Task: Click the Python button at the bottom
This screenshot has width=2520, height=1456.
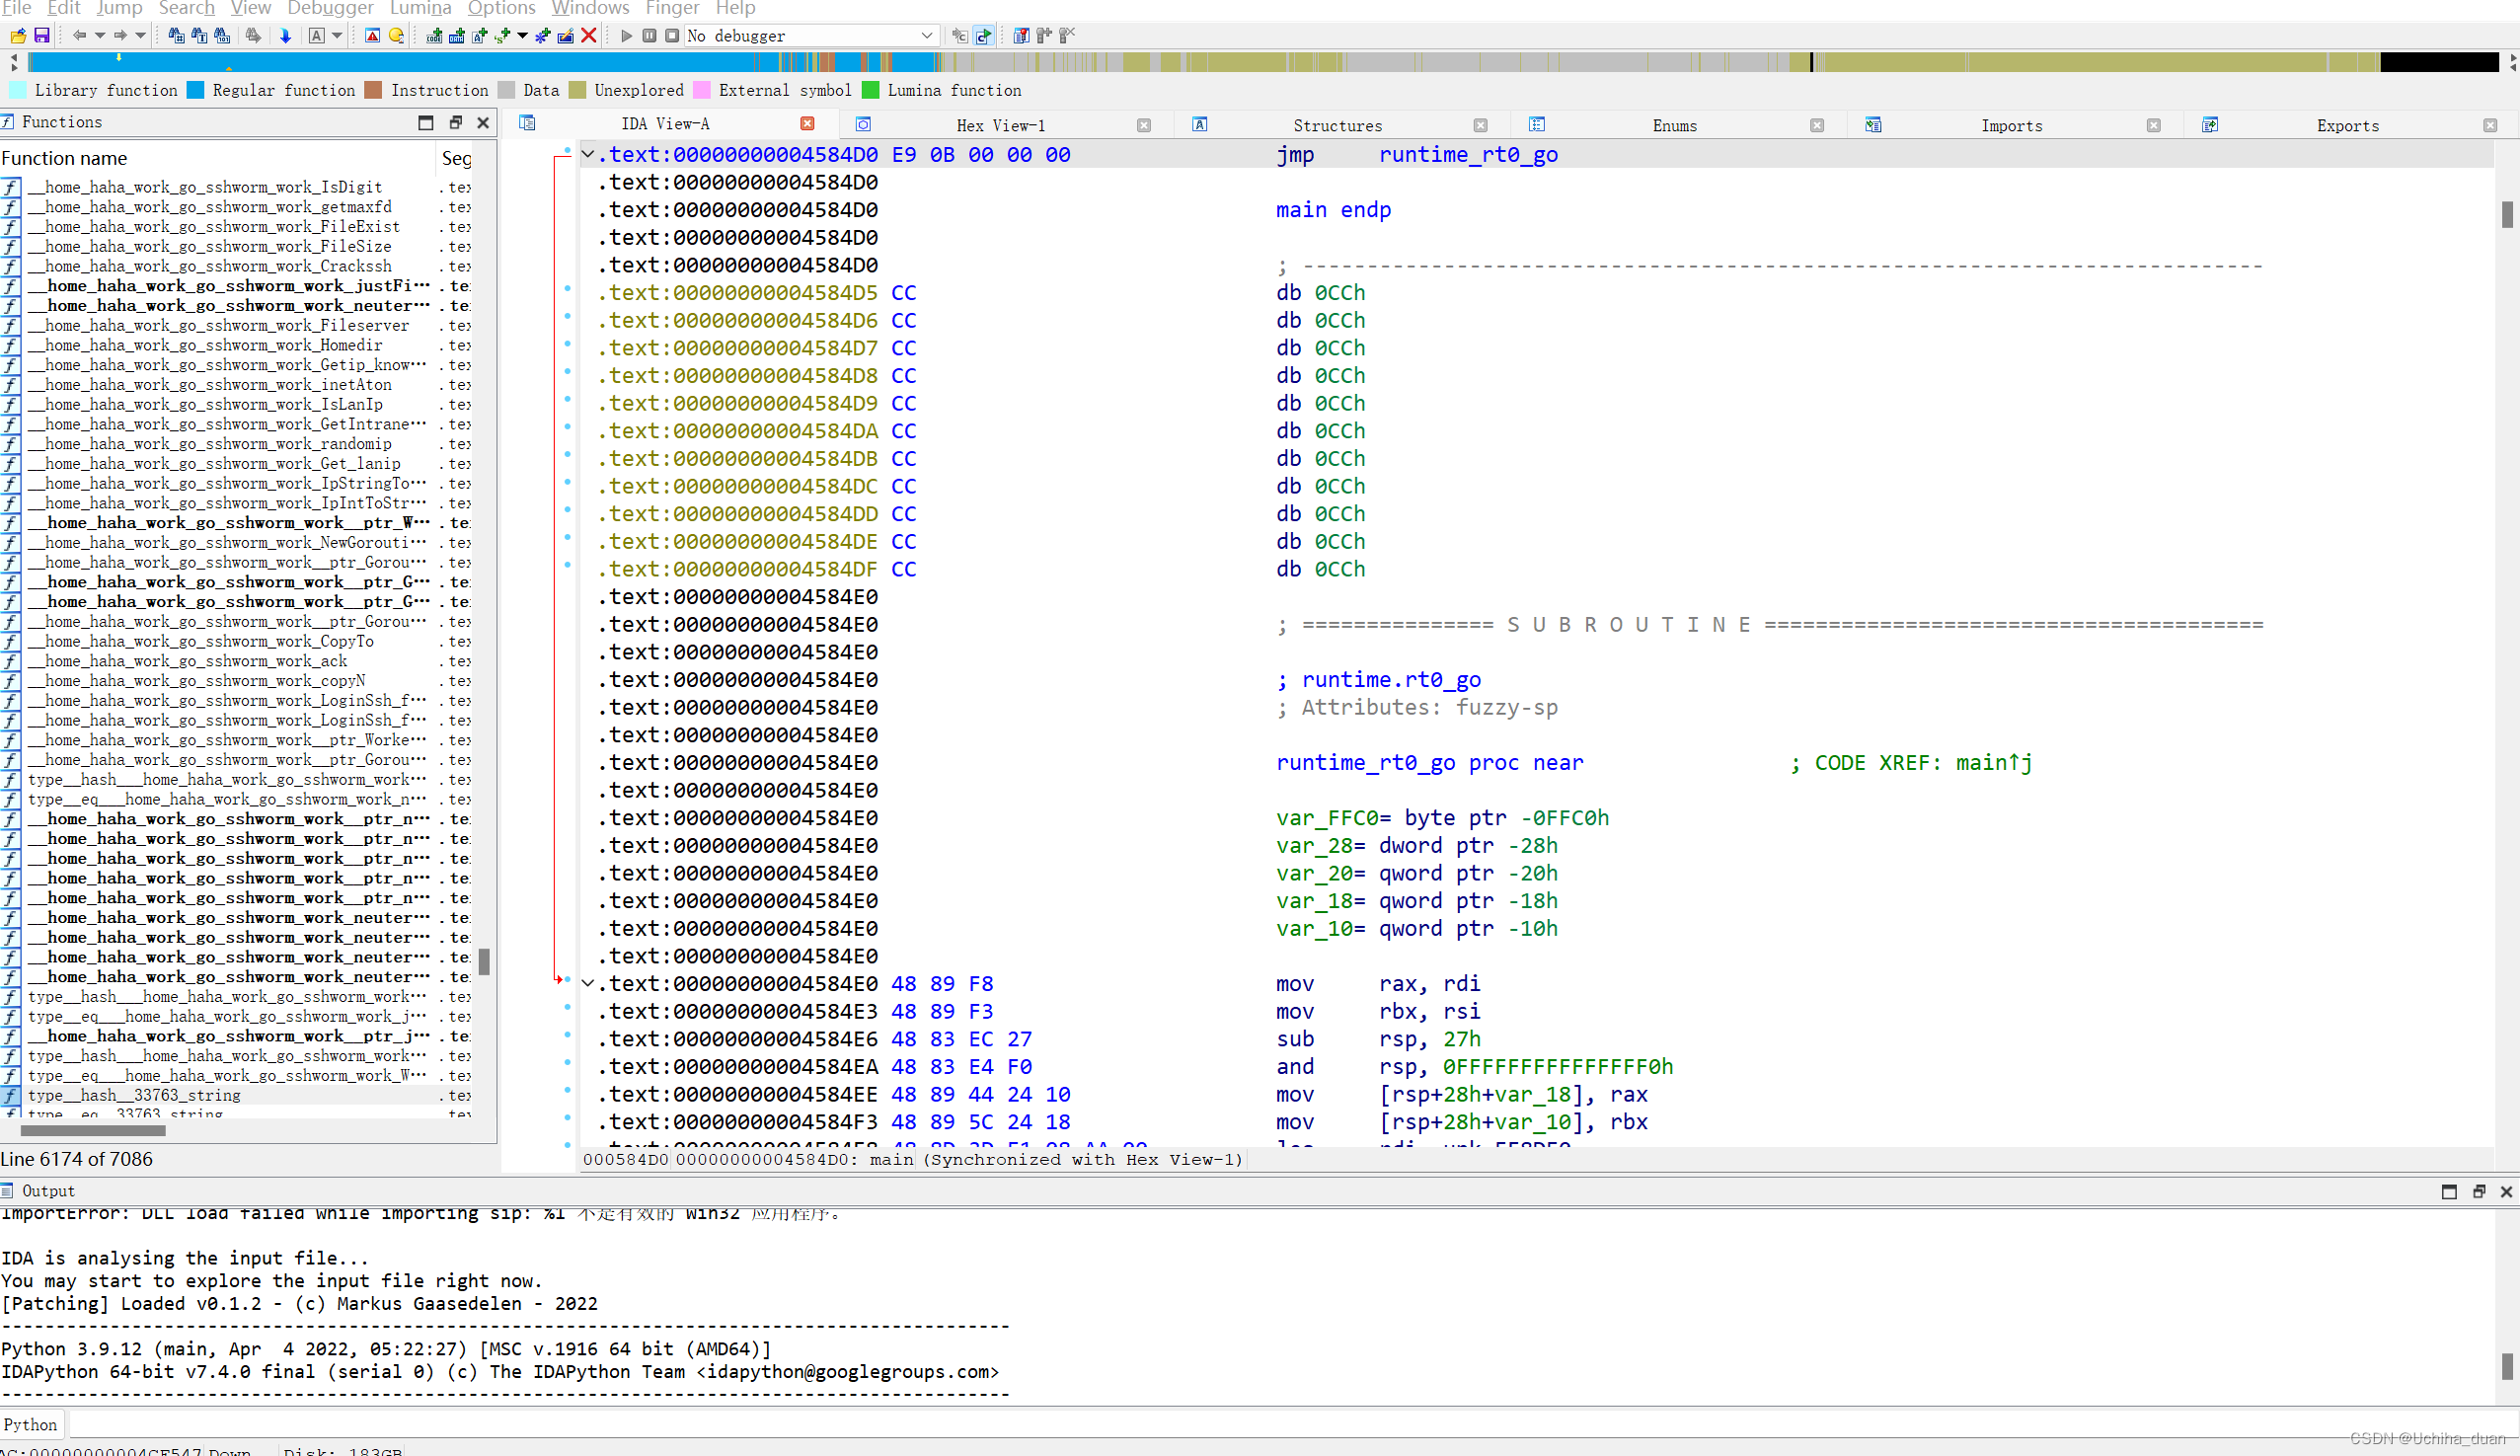Action: pyautogui.click(x=31, y=1424)
